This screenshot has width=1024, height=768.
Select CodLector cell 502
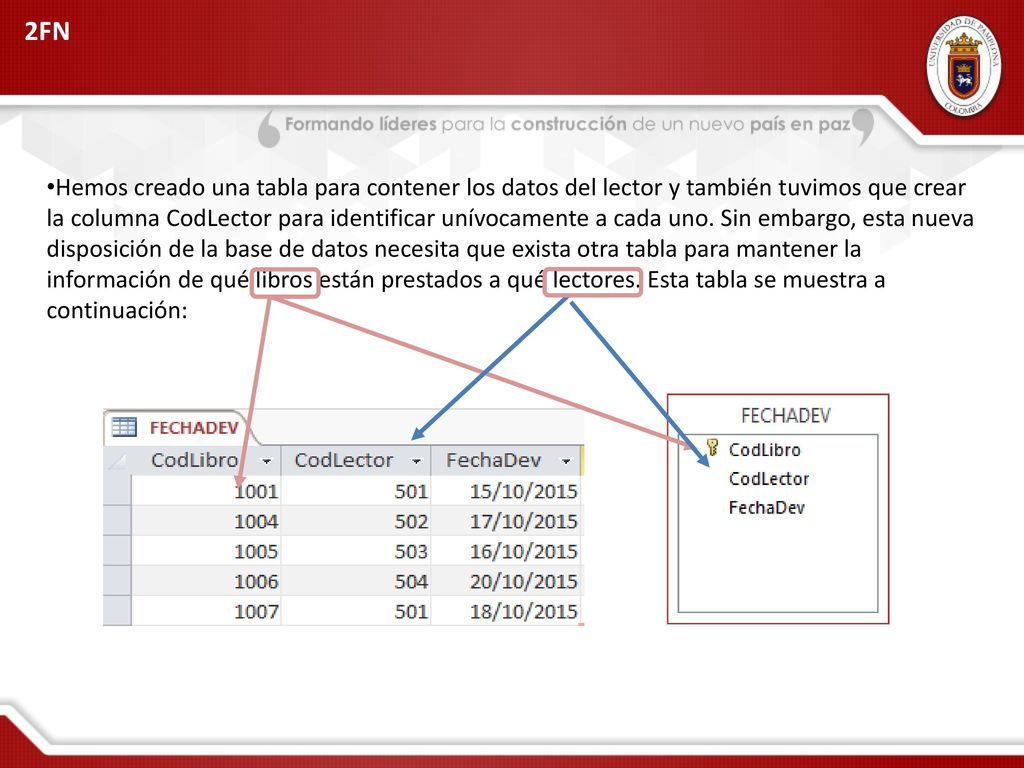point(356,521)
